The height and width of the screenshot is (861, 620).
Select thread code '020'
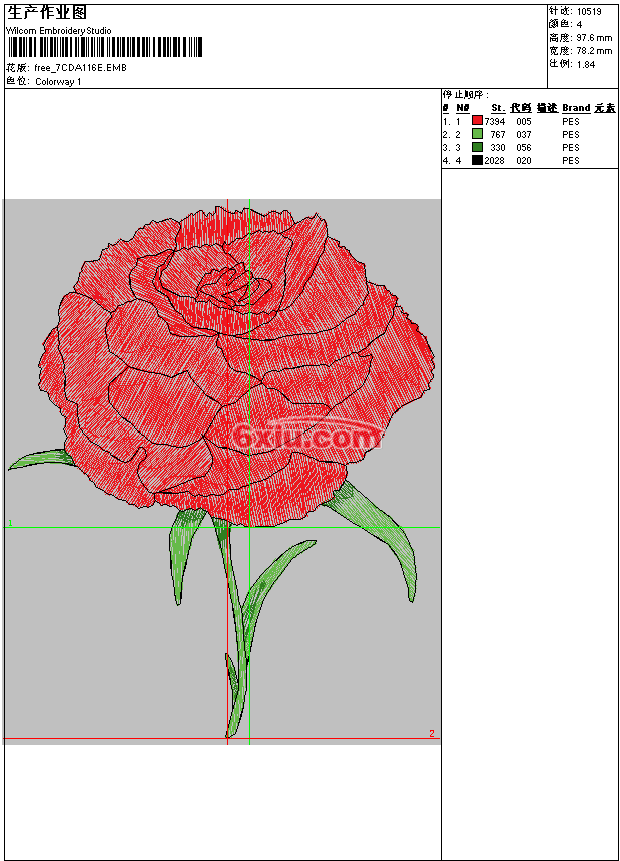click(524, 161)
